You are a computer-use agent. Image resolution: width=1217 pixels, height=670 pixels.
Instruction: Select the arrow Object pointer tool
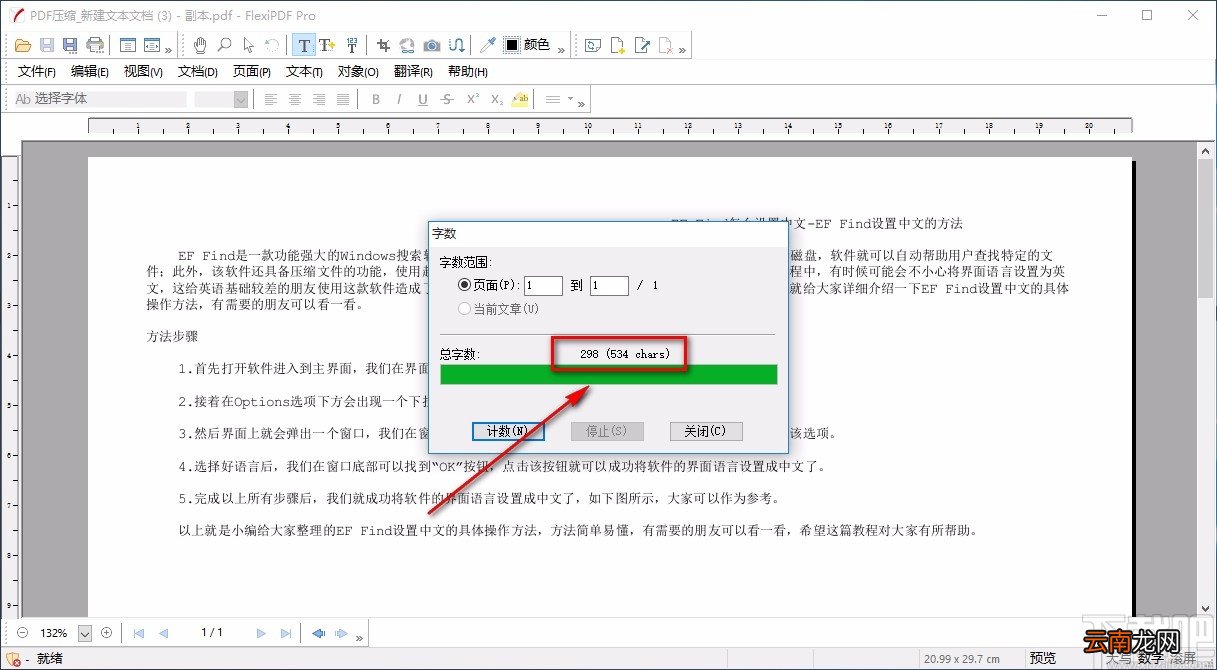click(x=248, y=45)
